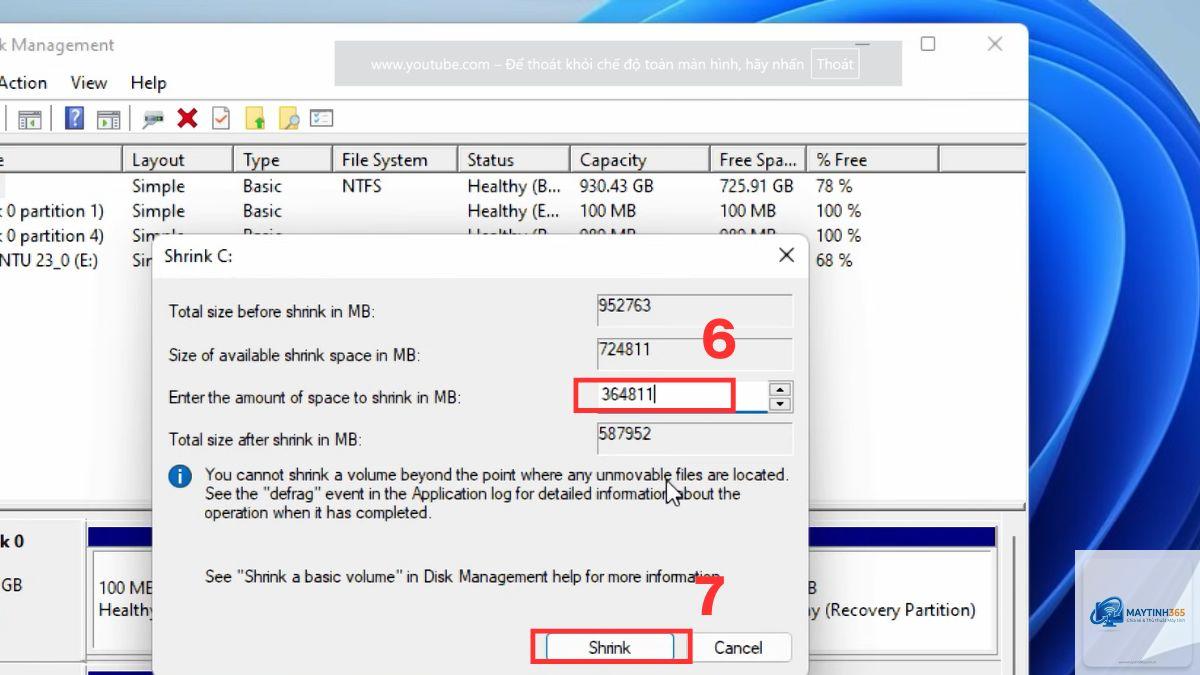Click the available shrink space value 724811
The width and height of the screenshot is (1200, 675).
(694, 353)
